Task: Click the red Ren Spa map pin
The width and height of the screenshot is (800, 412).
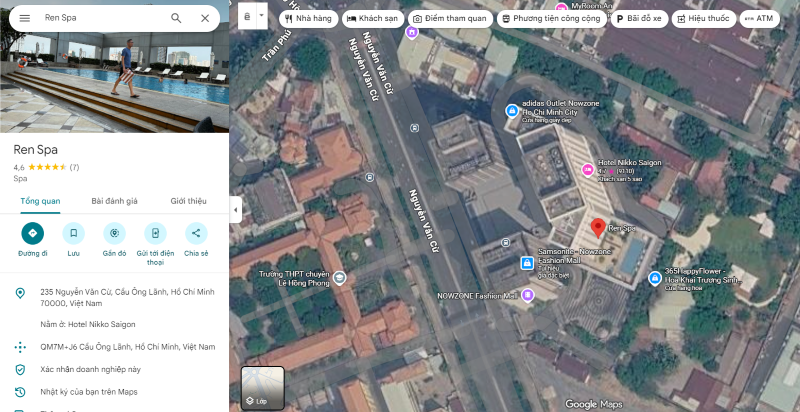Action: 598,228
